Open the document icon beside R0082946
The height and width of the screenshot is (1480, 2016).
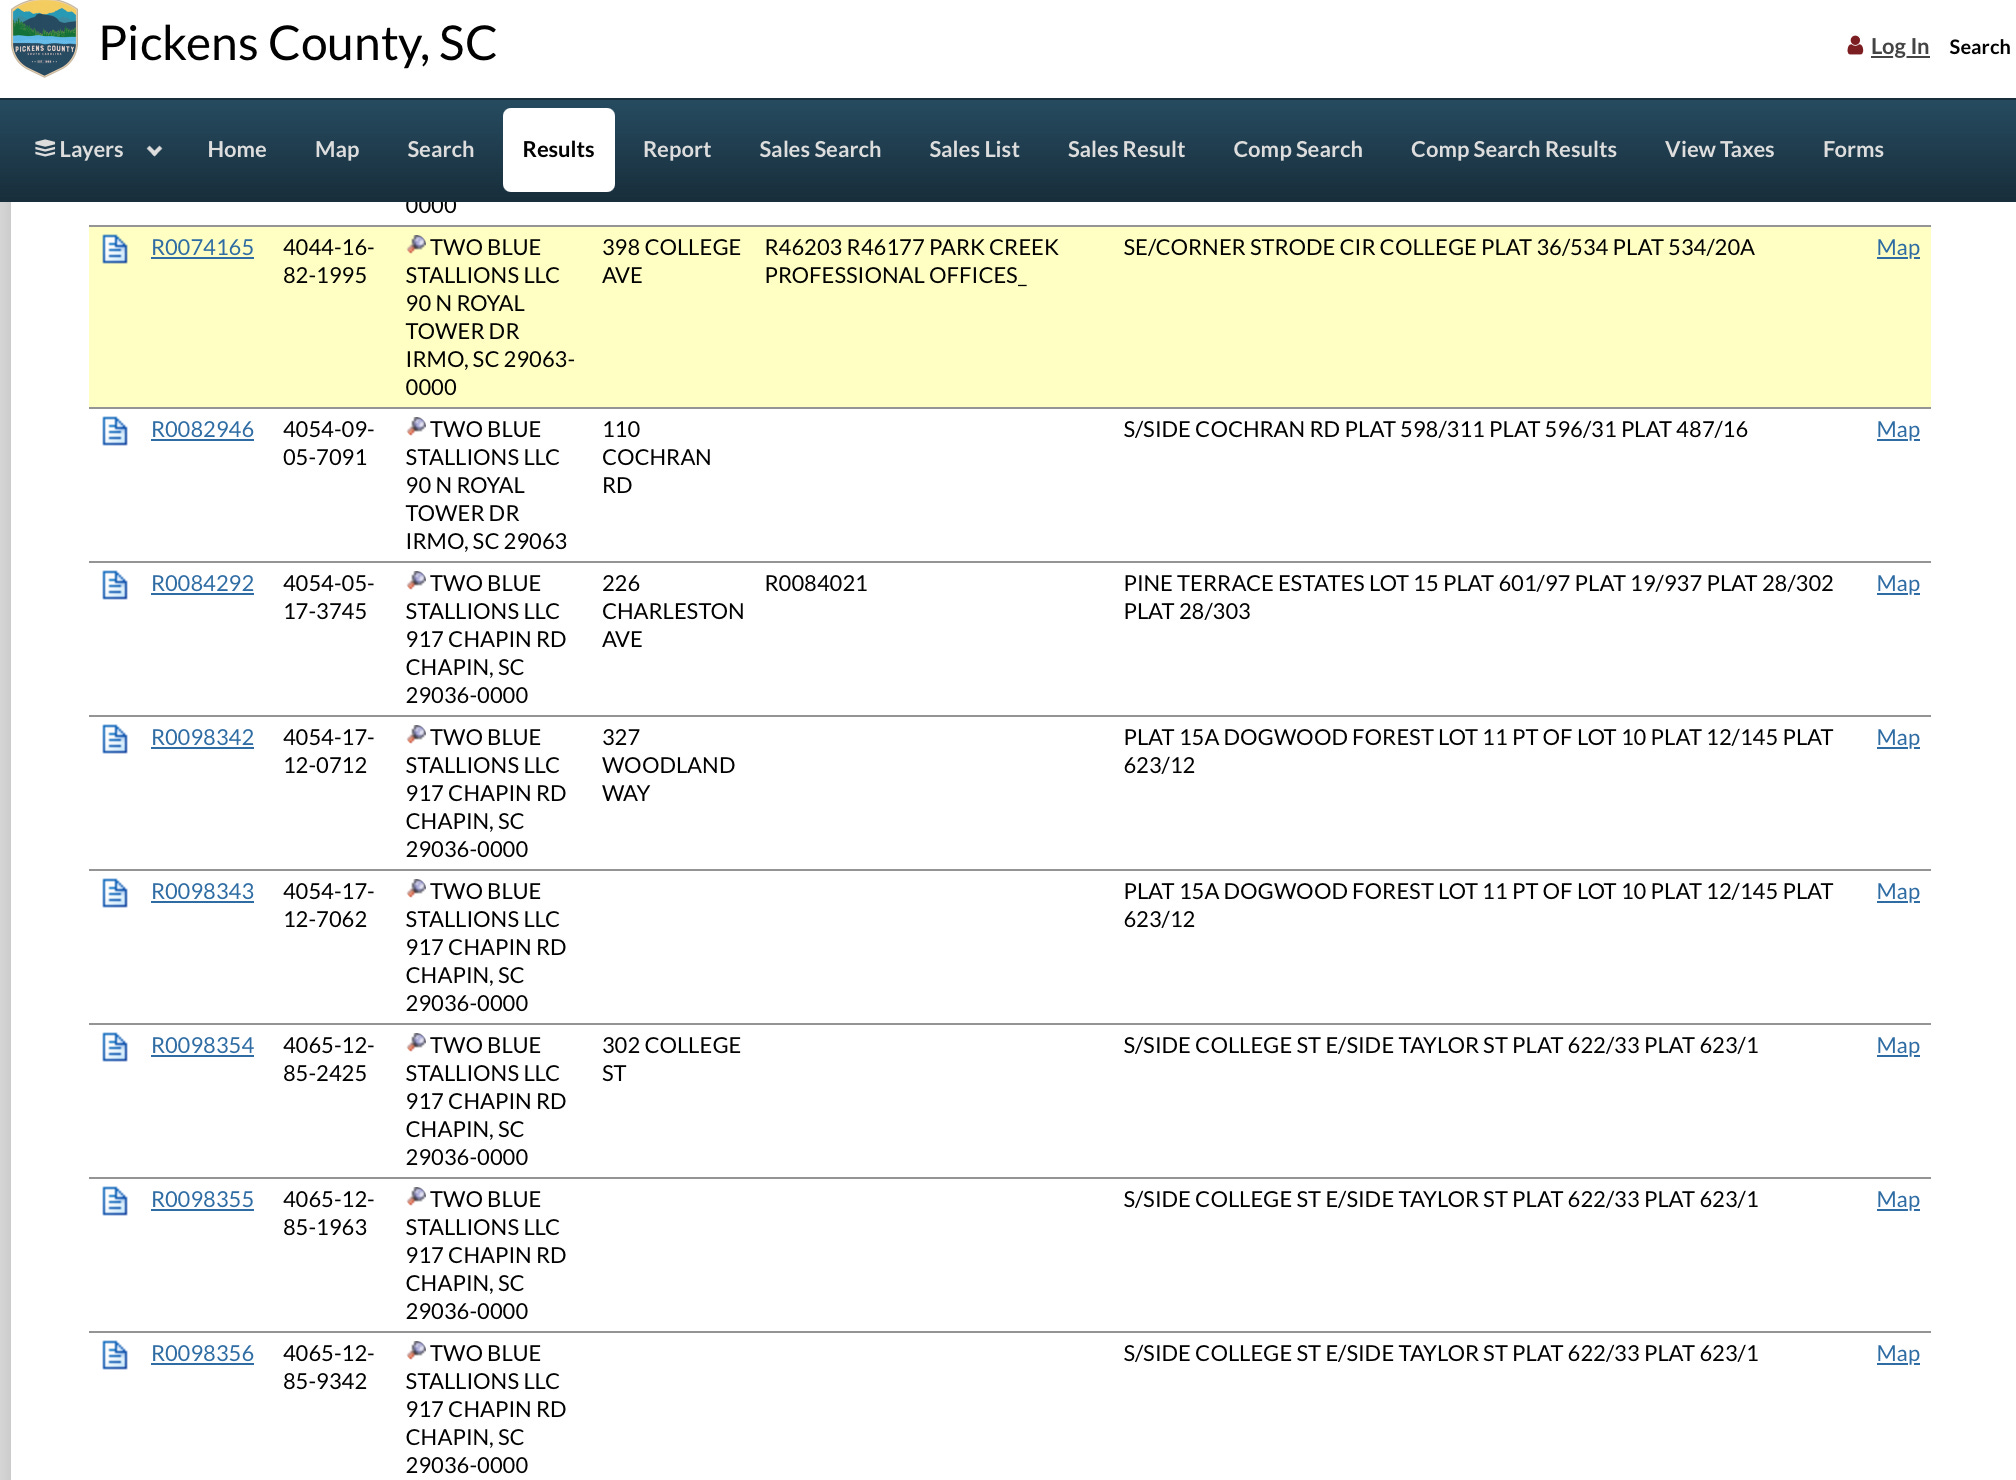[x=115, y=431]
